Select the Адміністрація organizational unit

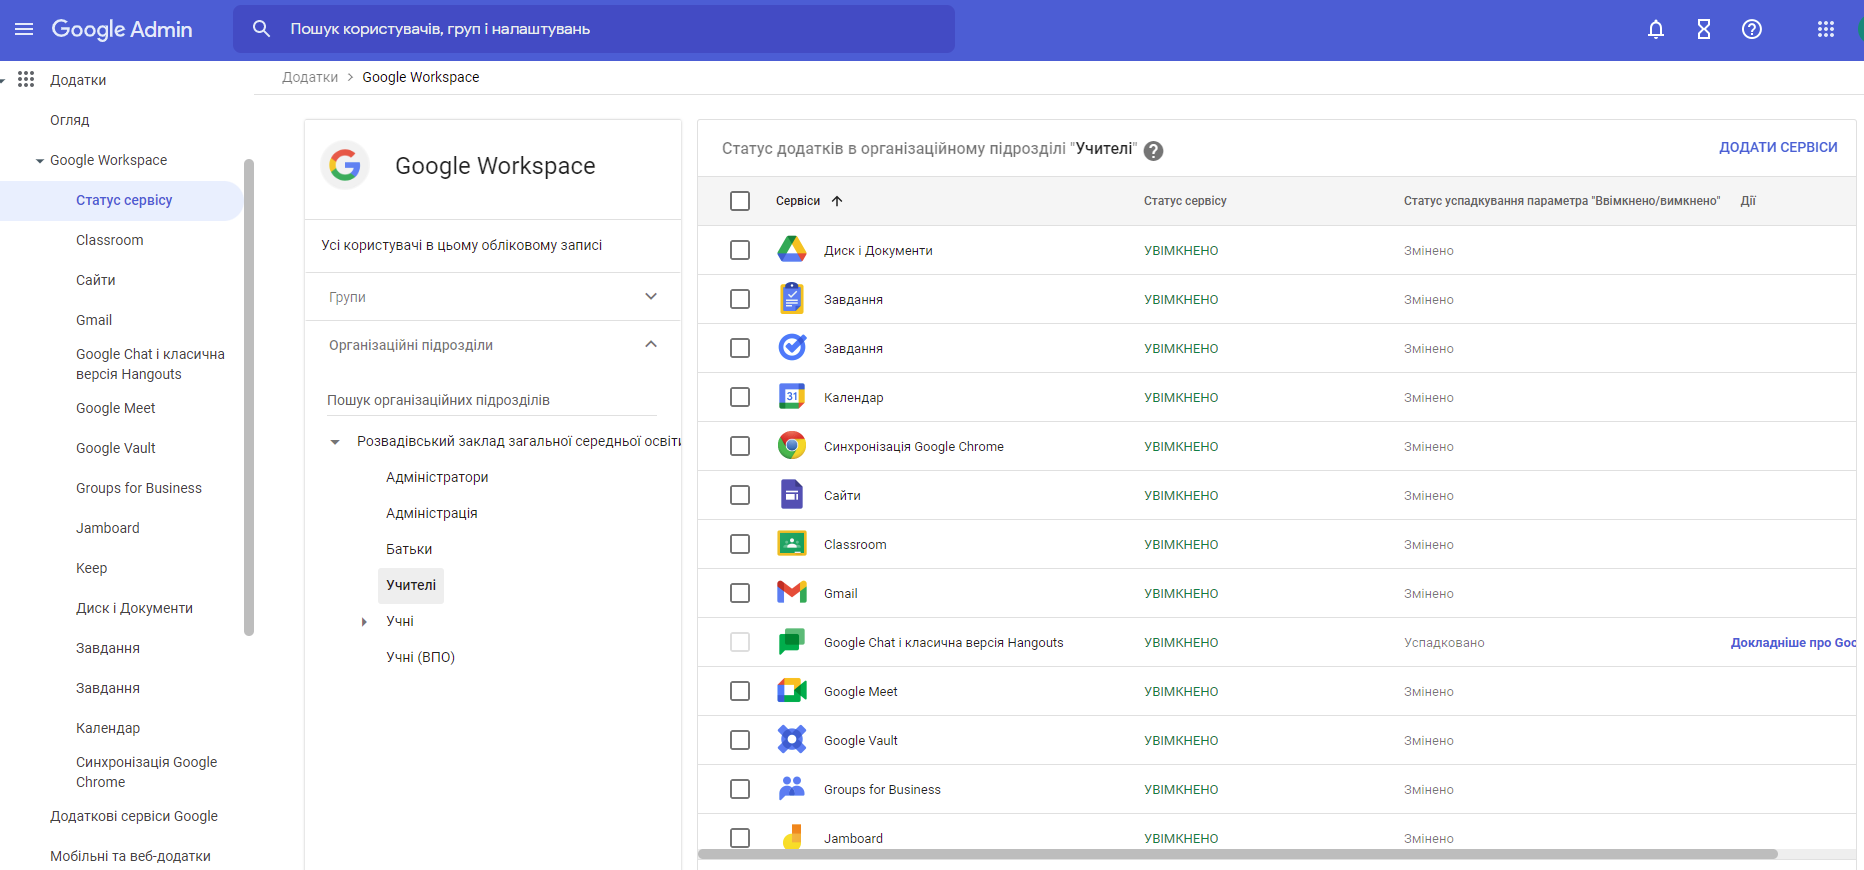[x=432, y=513]
